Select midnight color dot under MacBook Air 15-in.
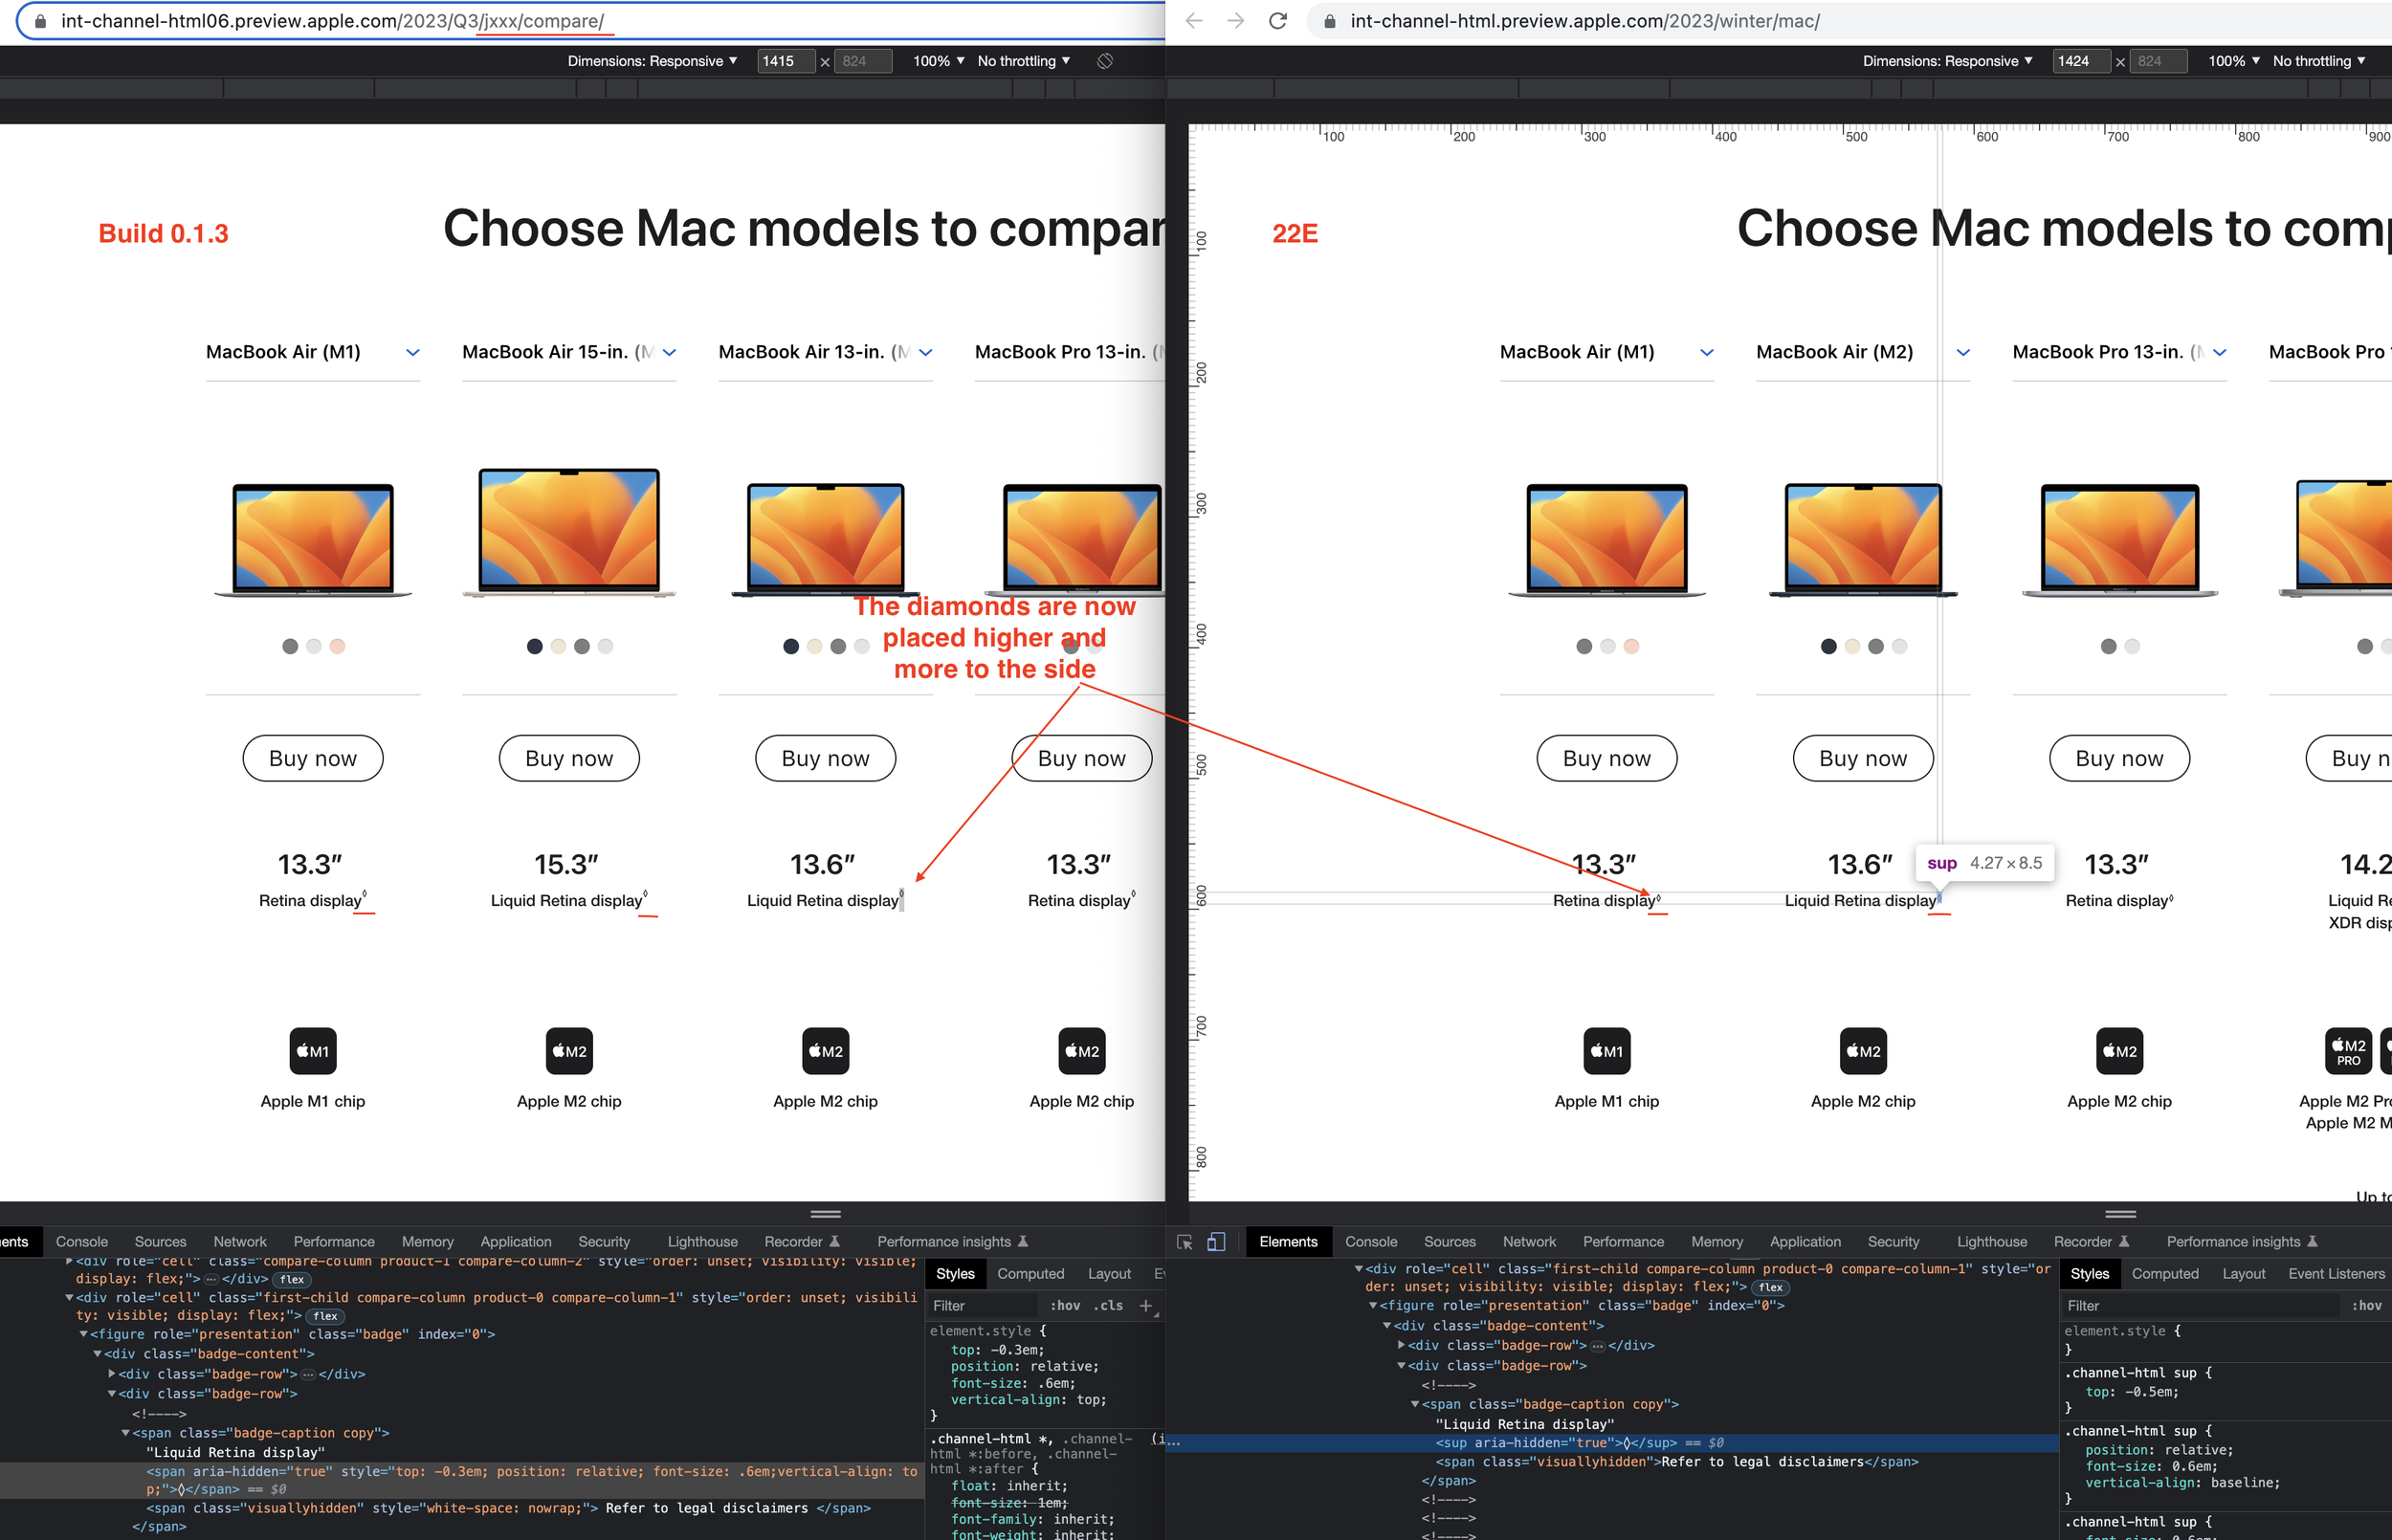The height and width of the screenshot is (1540, 2392). coord(535,646)
